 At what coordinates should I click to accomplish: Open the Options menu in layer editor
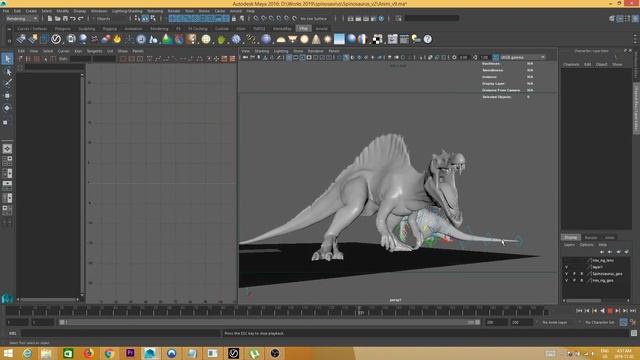(587, 245)
